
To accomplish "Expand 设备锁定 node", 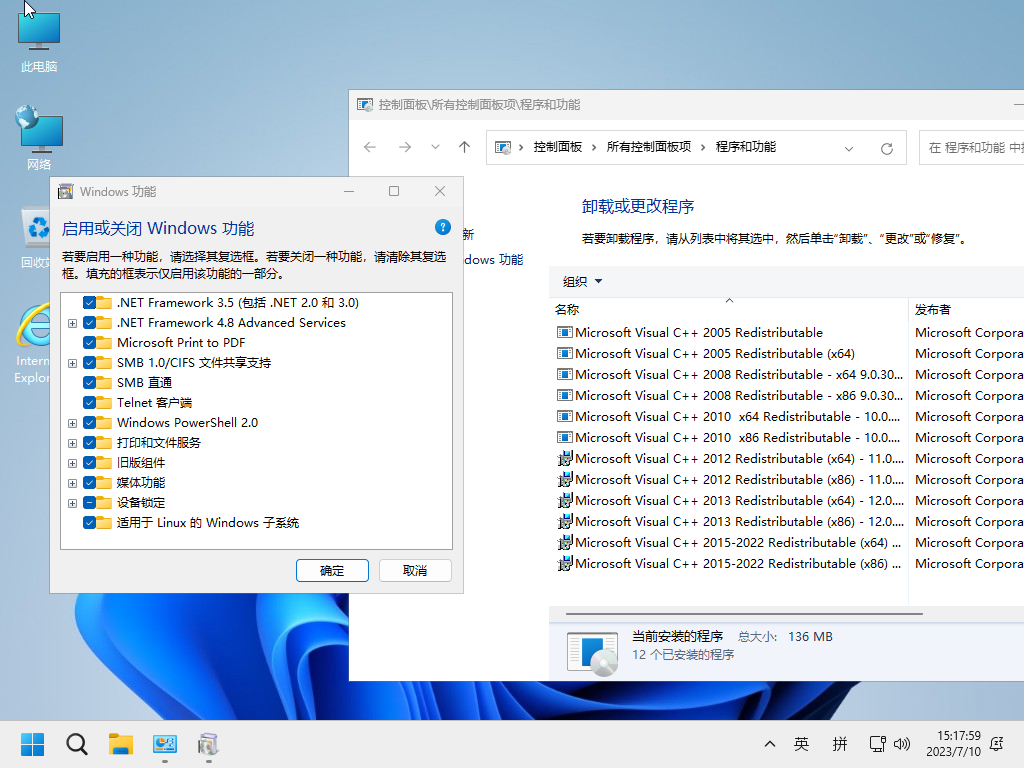I will pyautogui.click(x=72, y=503).
